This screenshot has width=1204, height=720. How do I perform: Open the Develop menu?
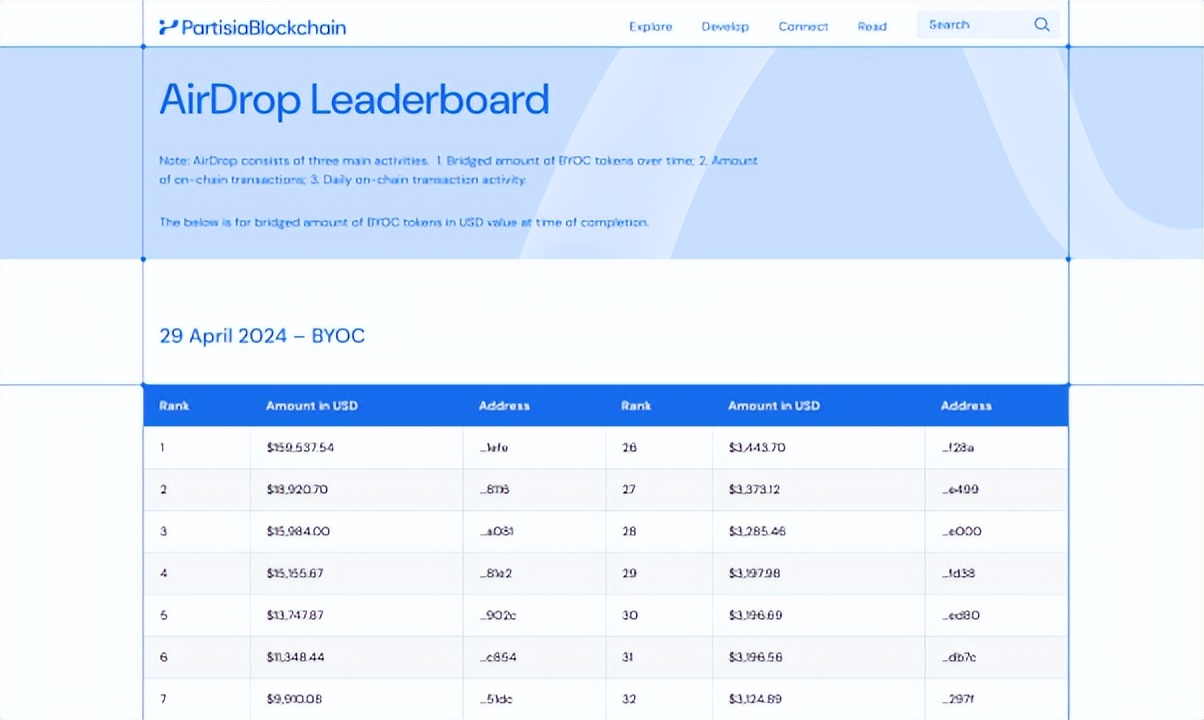[x=725, y=27]
